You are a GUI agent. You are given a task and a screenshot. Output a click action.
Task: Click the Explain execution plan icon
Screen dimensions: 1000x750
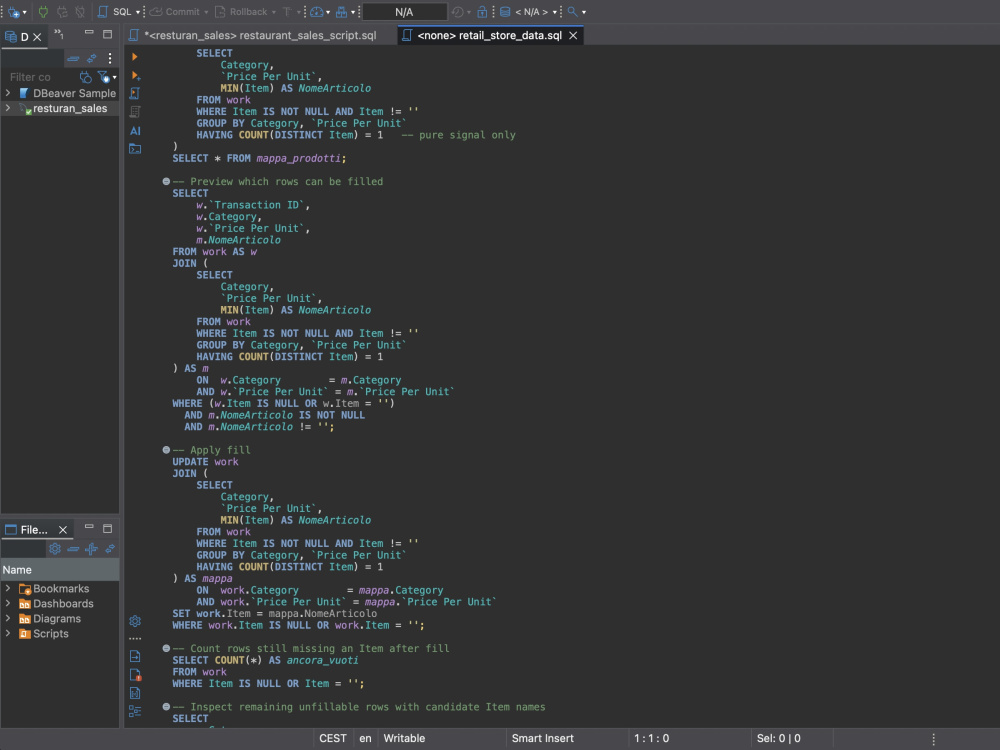click(135, 112)
